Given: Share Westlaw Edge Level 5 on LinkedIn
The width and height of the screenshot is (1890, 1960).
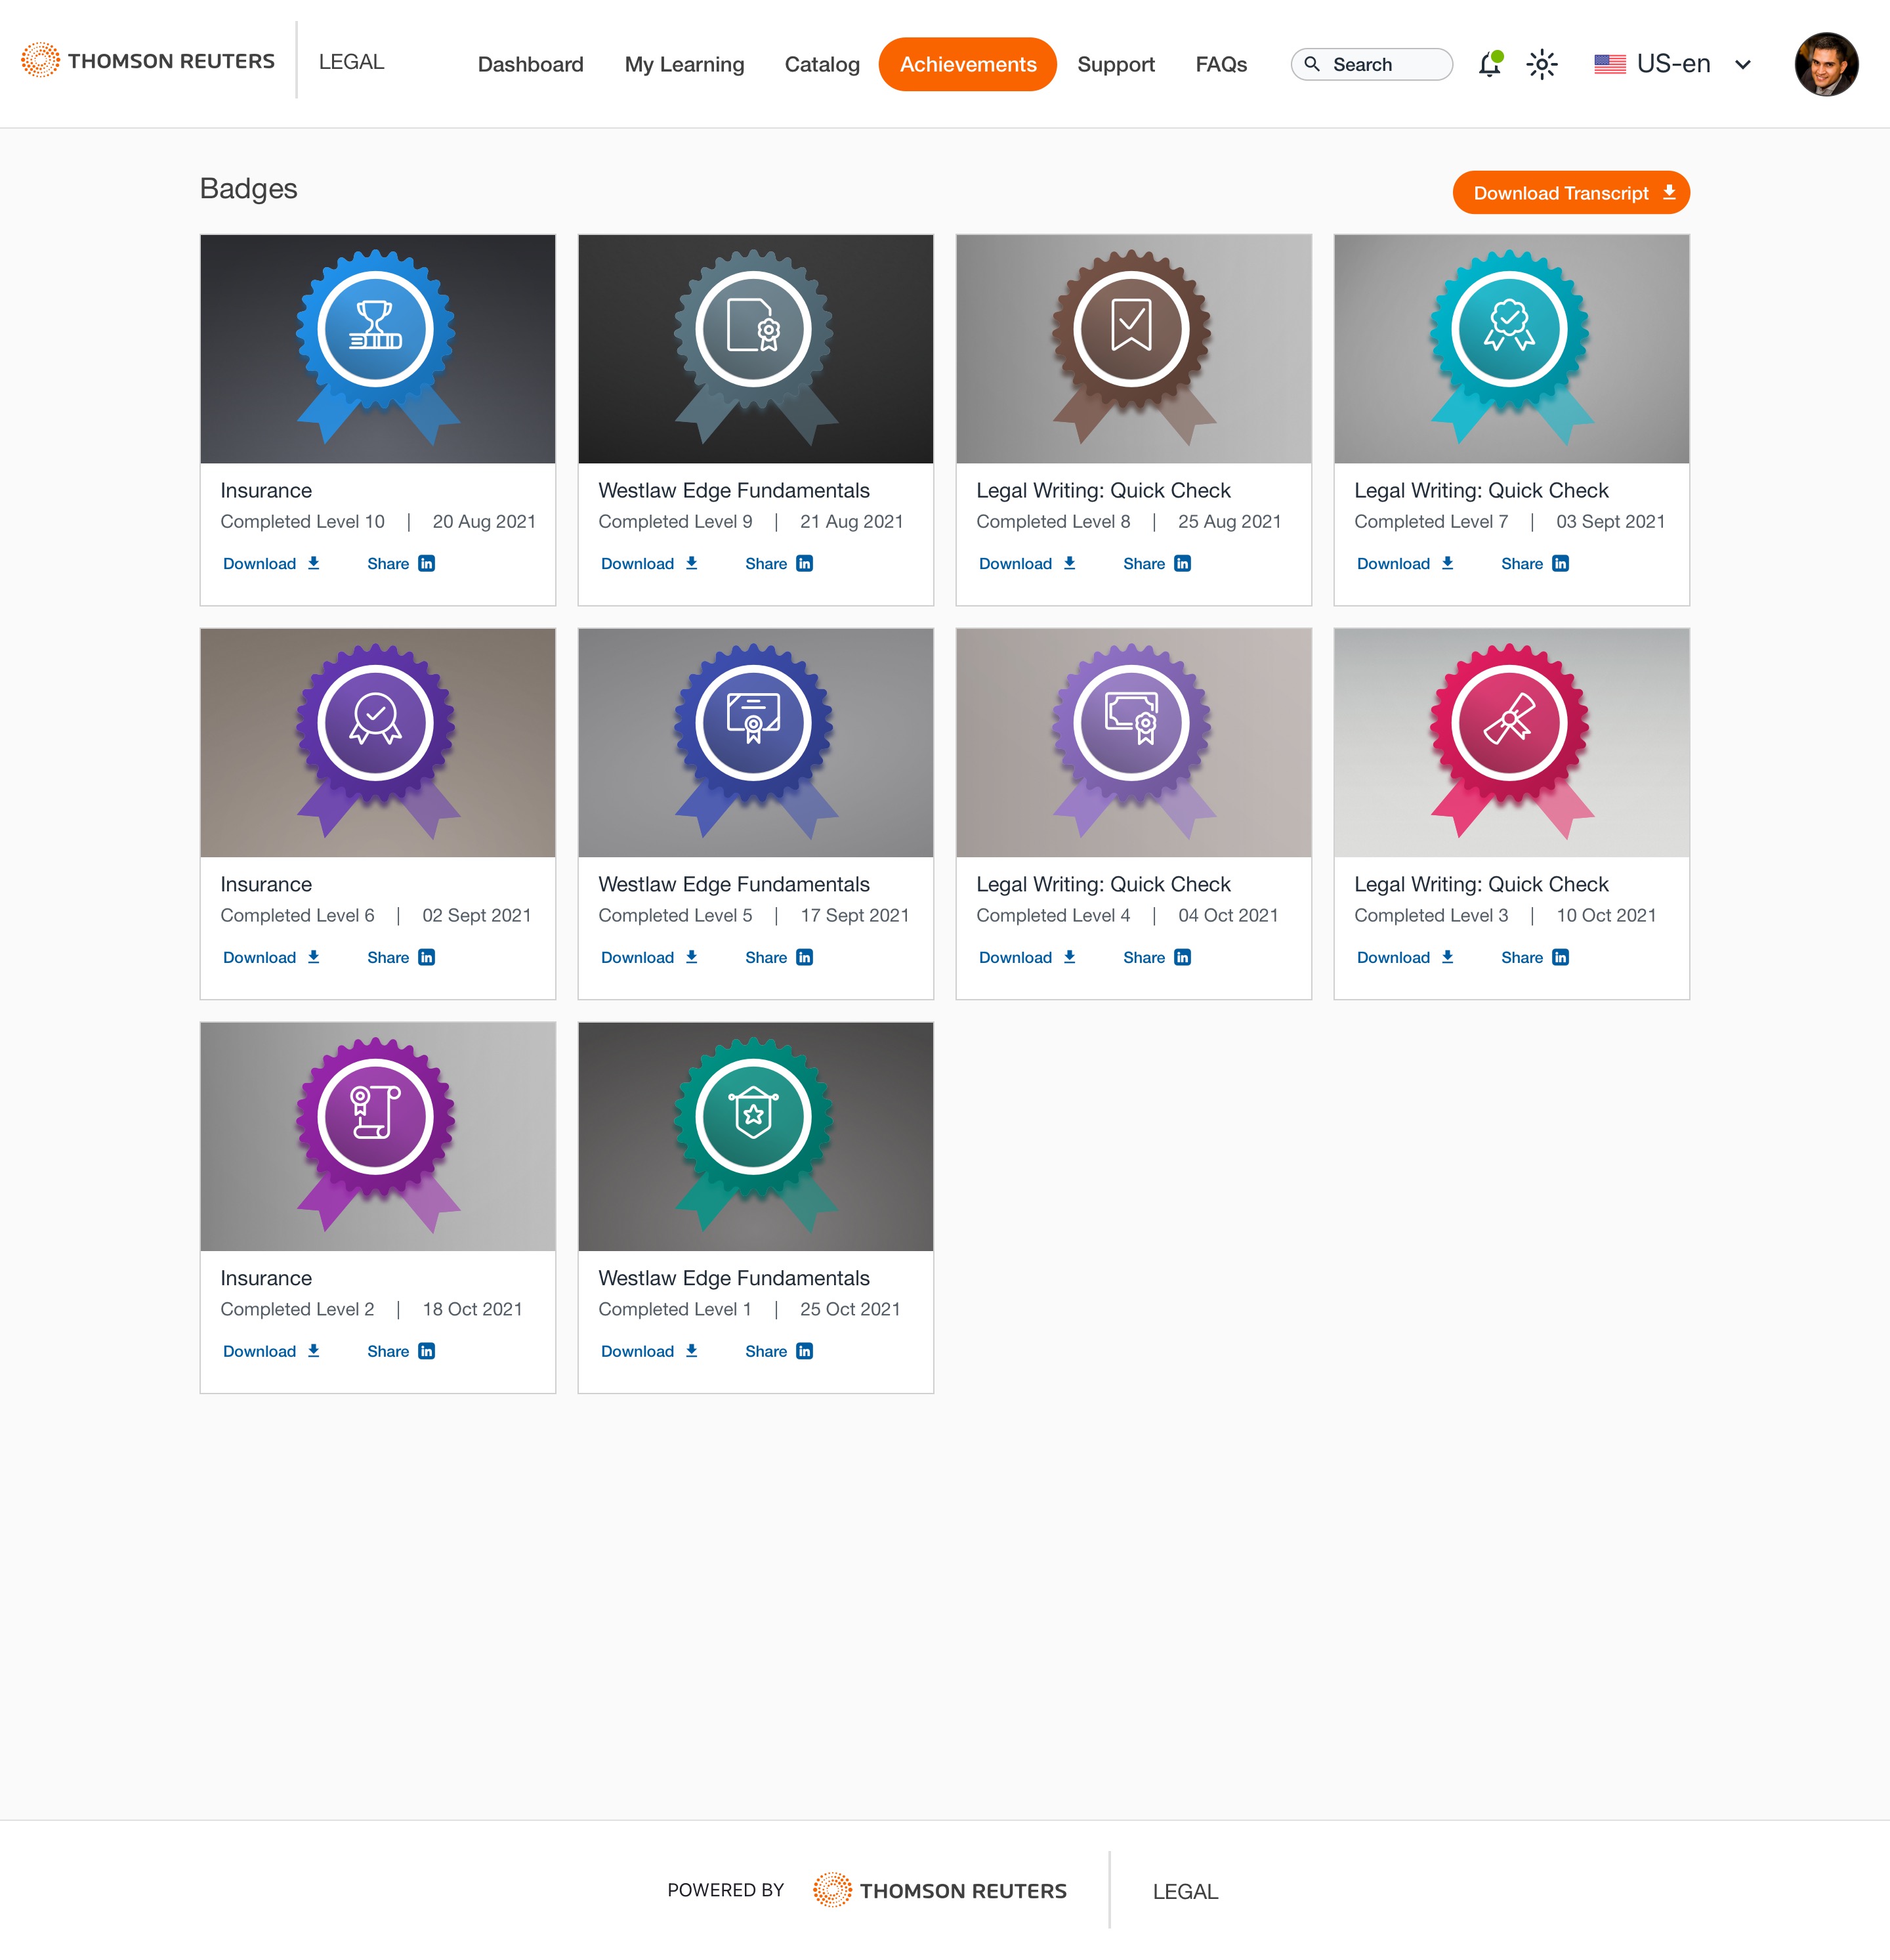Looking at the screenshot, I should click(x=779, y=958).
